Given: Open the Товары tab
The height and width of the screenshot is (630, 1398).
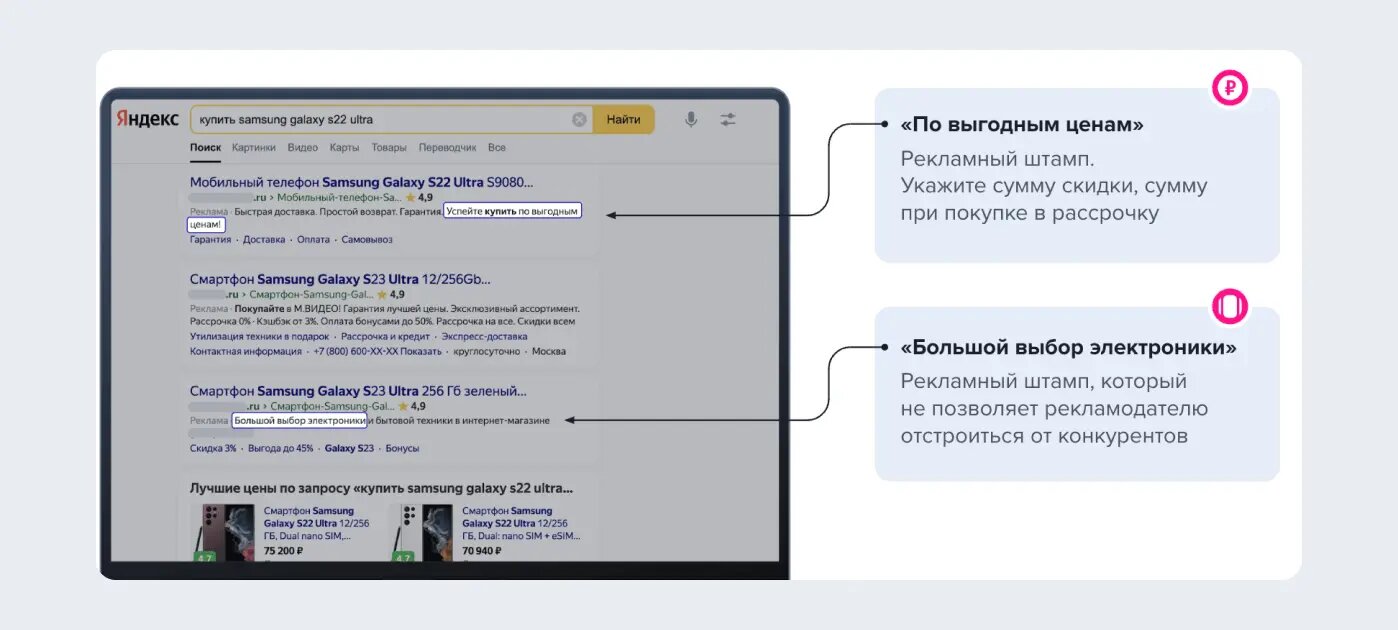Looking at the screenshot, I should coord(389,148).
